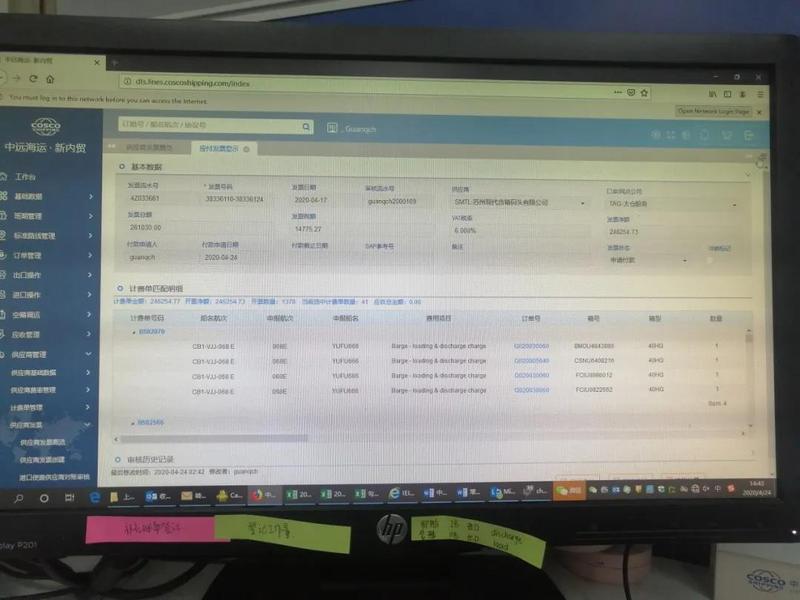Click the user avatar icon beside Guanqch
Viewport: 800px width, 600px height.
(333, 128)
